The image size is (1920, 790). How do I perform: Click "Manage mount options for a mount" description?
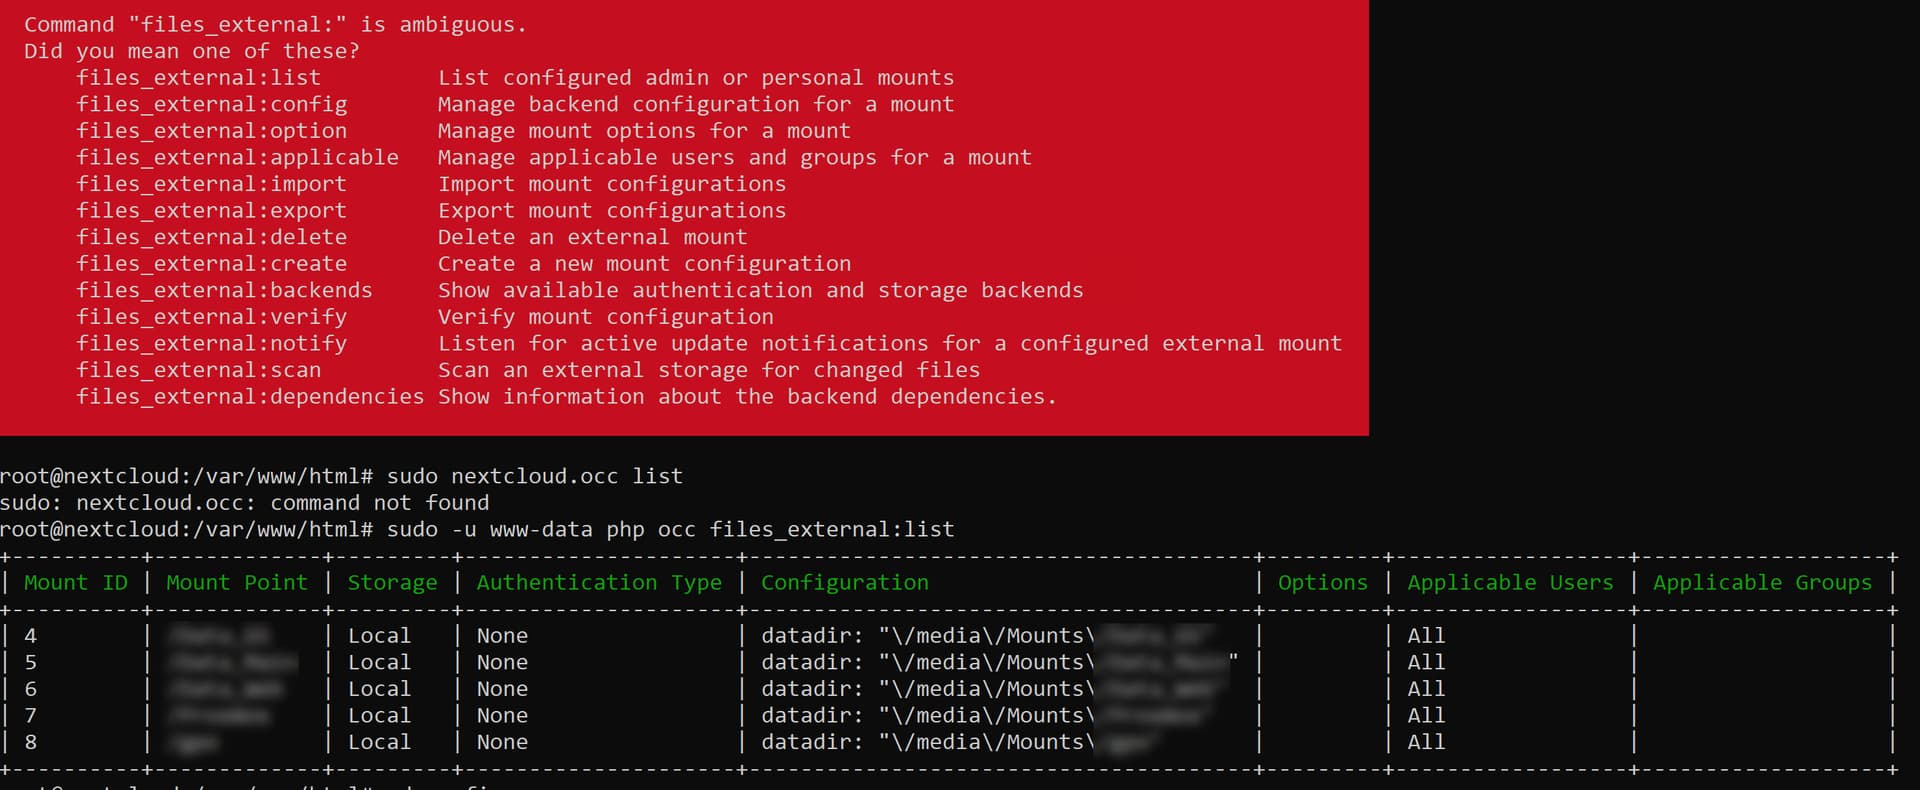[x=644, y=131]
